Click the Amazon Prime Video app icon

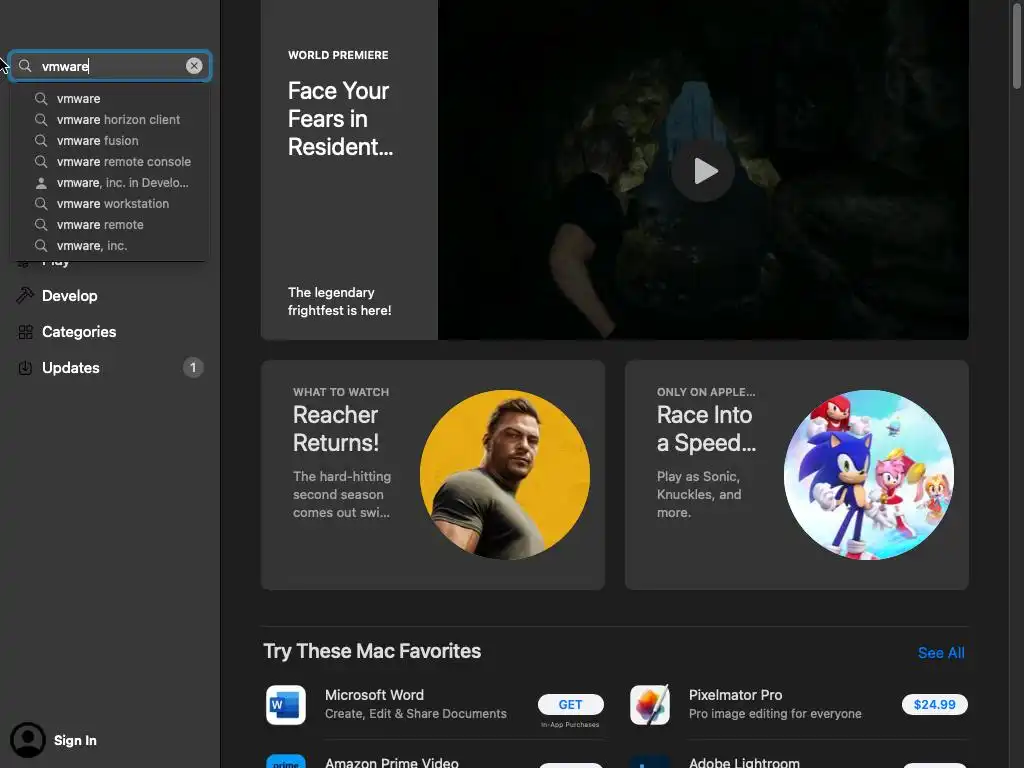pos(285,761)
